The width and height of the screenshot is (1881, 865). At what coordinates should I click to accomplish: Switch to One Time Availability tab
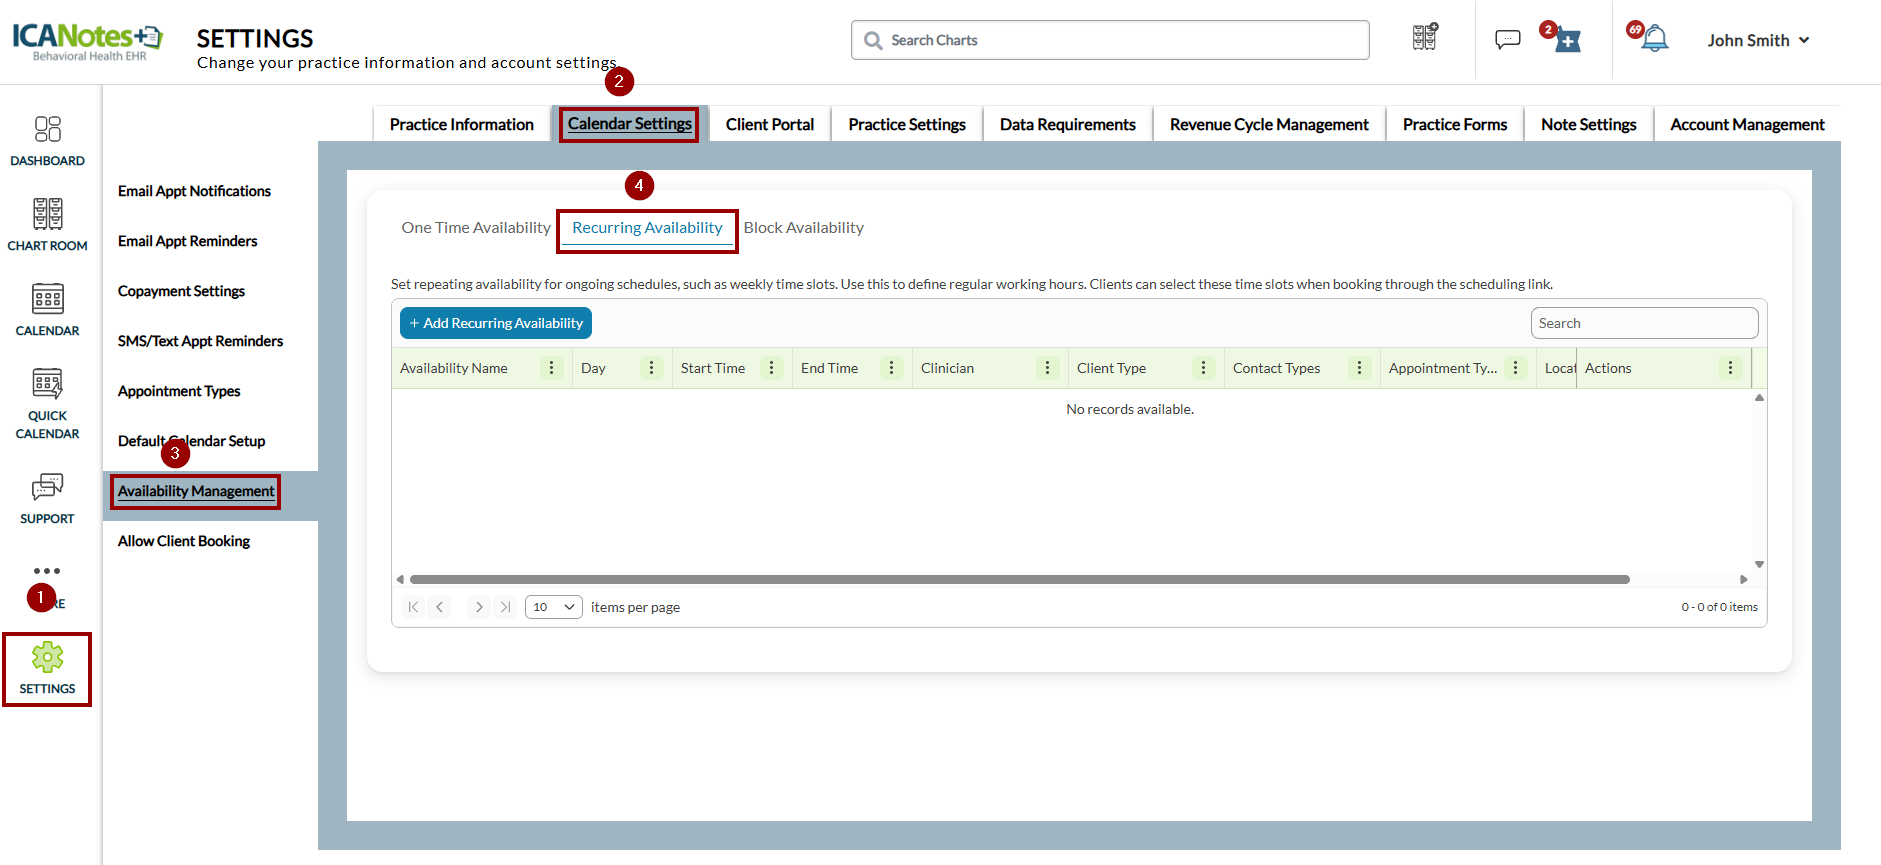point(476,228)
